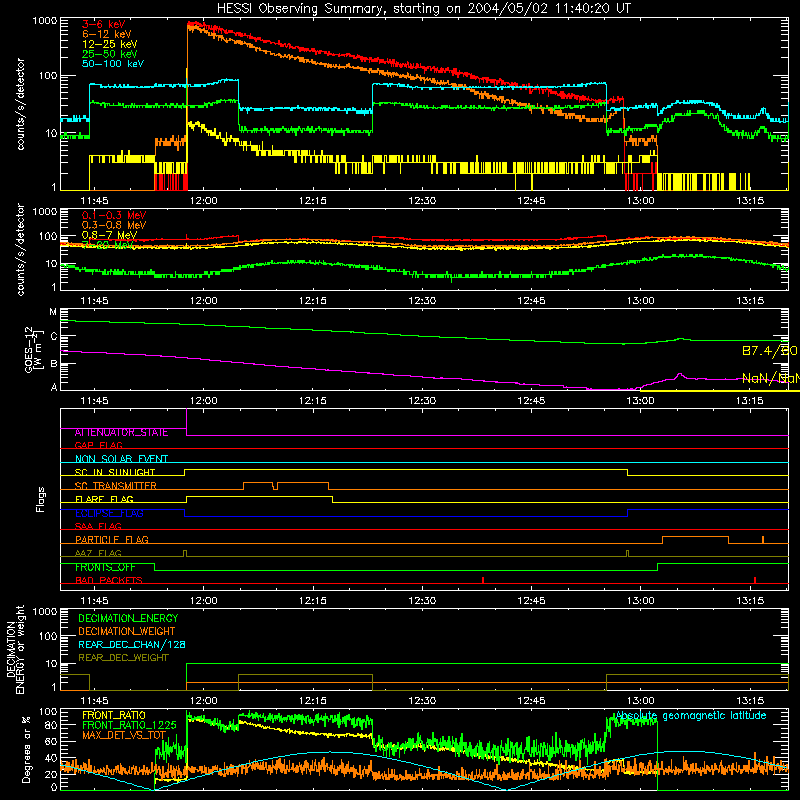This screenshot has width=800, height=800.
Task: Click the top panel 'counts/s/detector' axis title
Action: (20, 104)
